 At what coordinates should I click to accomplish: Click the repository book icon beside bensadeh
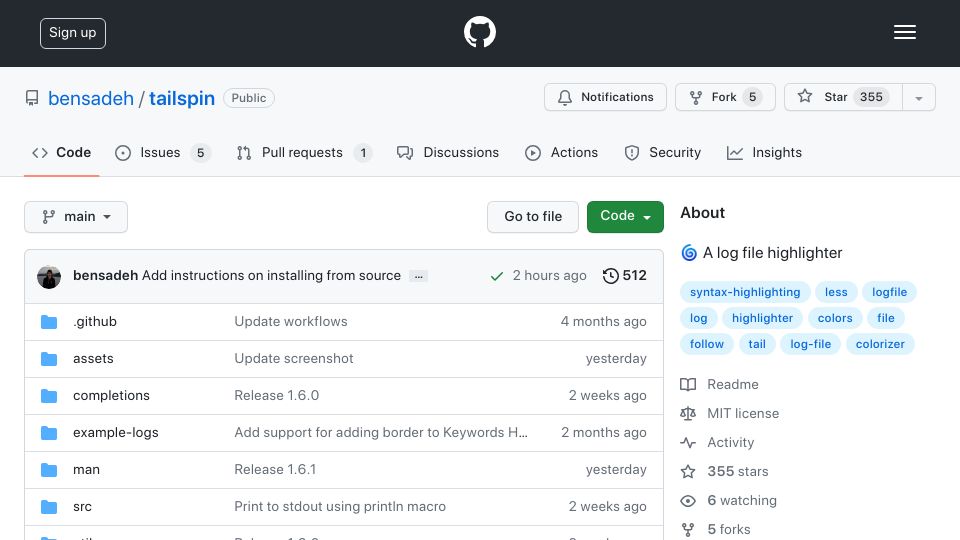(32, 98)
